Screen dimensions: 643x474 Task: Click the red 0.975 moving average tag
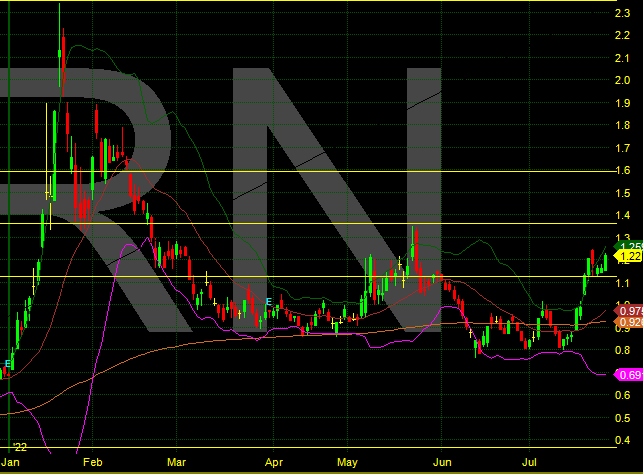click(630, 311)
